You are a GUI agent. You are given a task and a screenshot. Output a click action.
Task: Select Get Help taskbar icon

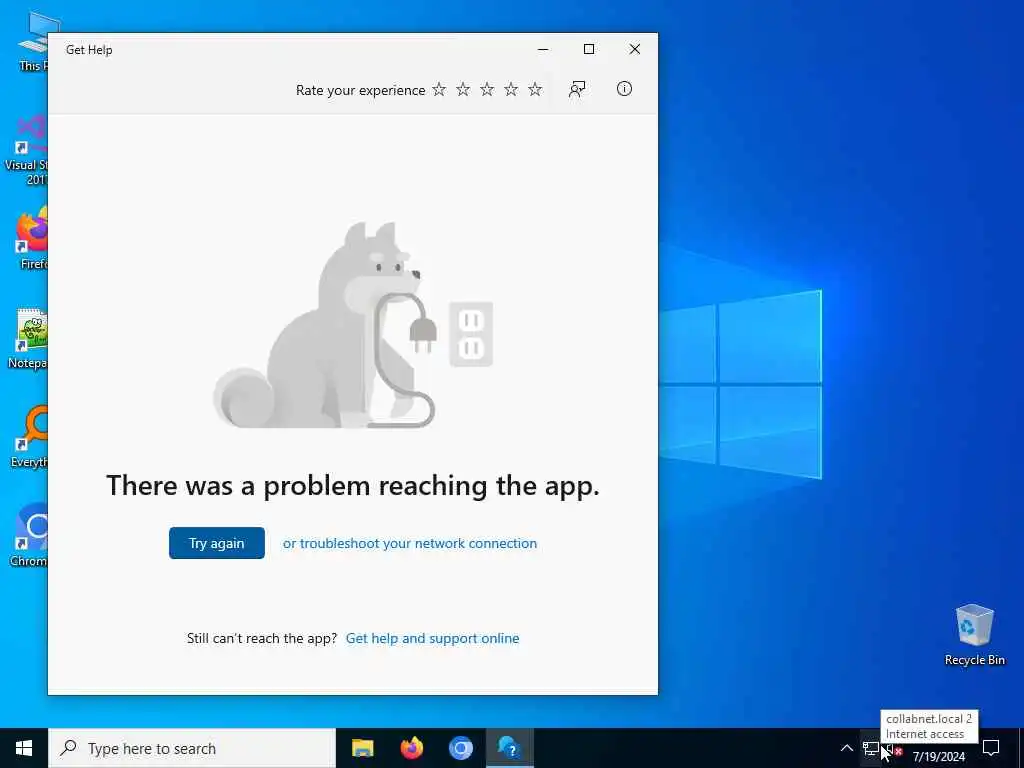510,748
